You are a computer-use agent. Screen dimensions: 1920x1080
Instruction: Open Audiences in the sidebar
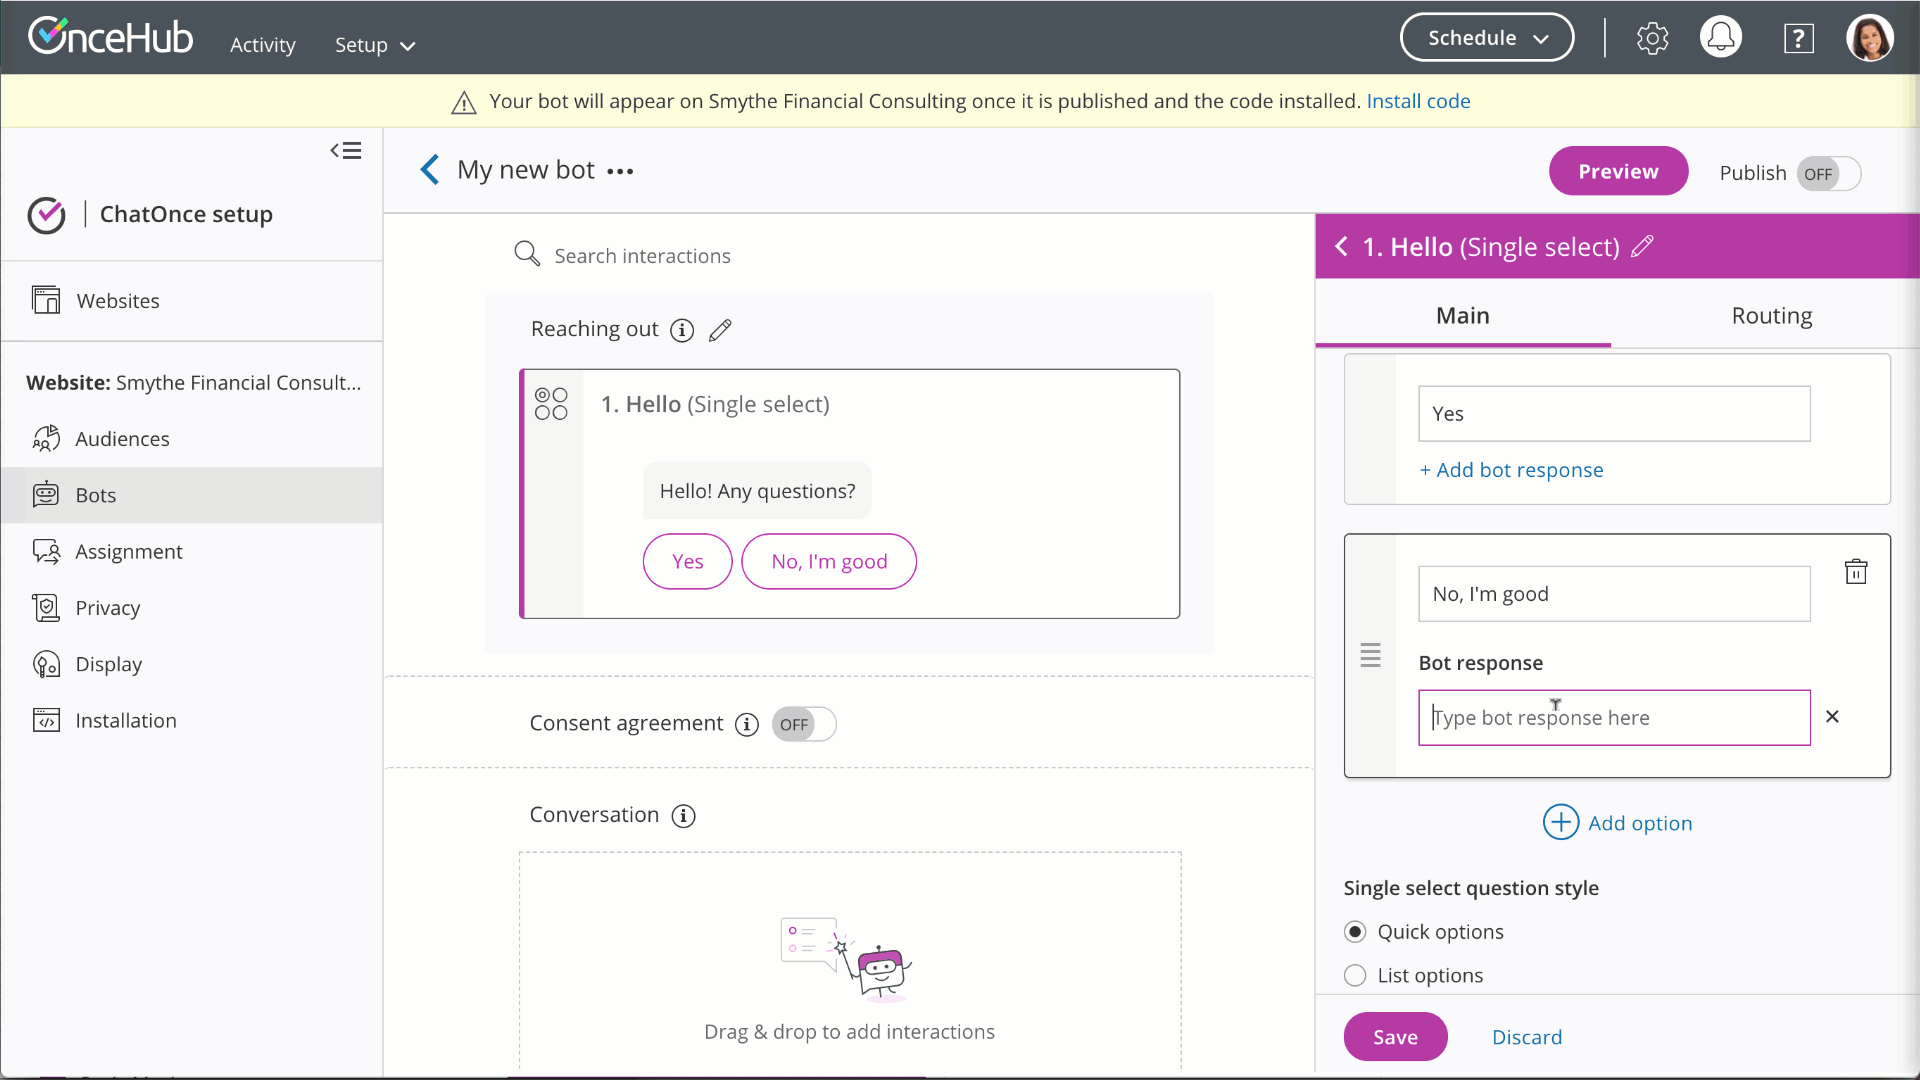pyautogui.click(x=122, y=439)
